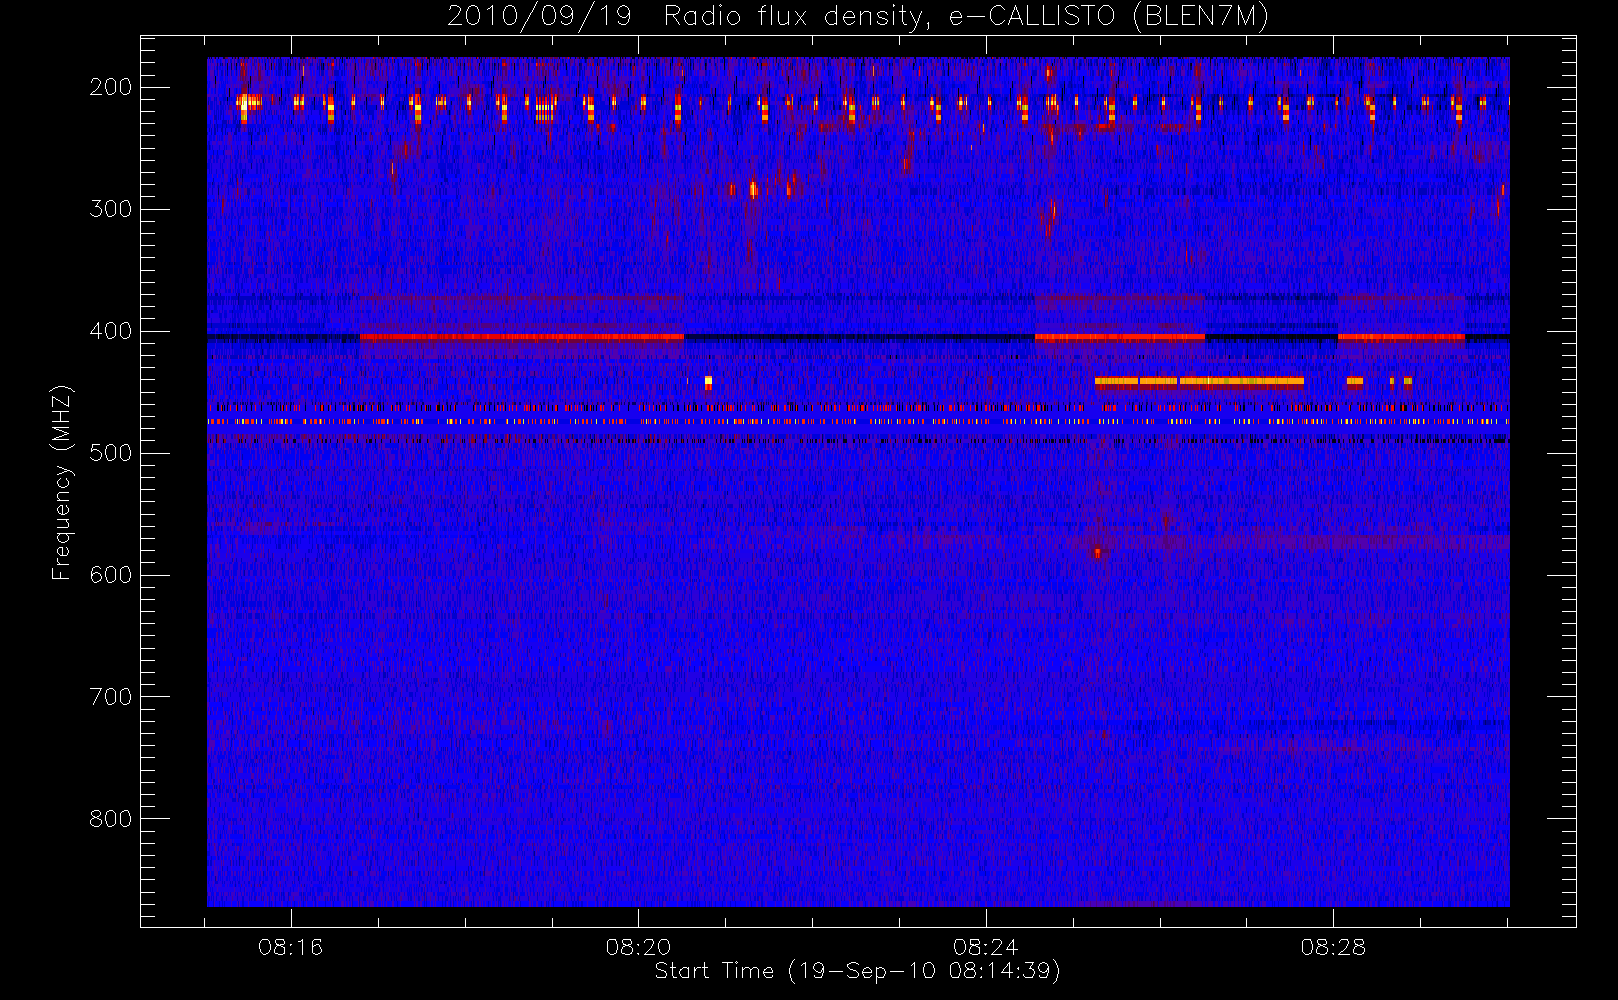
Task: Click the 400 frequency axis label
Action: [111, 331]
